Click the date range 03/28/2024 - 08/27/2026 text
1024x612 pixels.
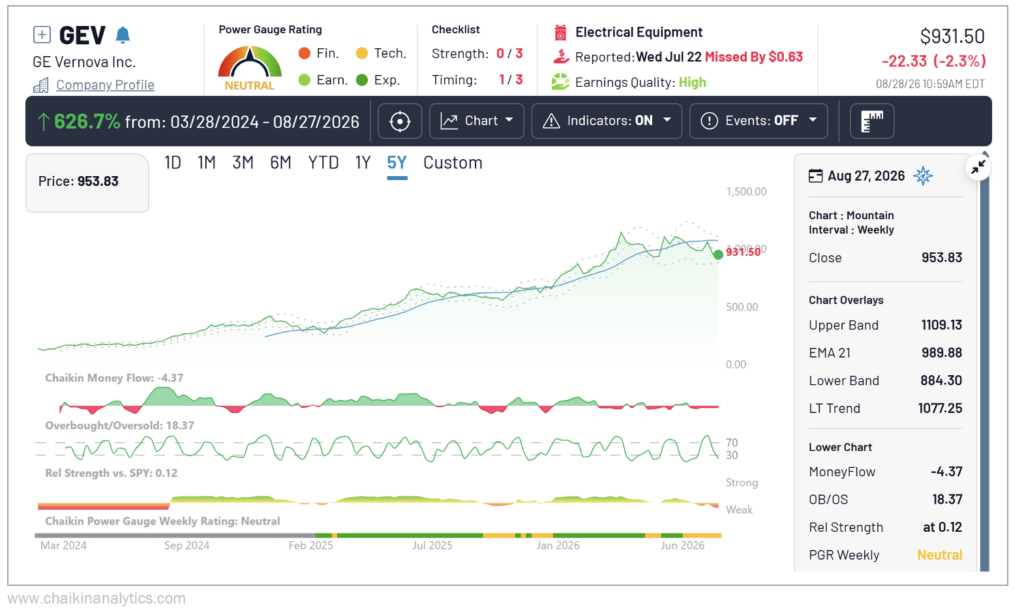tap(264, 122)
